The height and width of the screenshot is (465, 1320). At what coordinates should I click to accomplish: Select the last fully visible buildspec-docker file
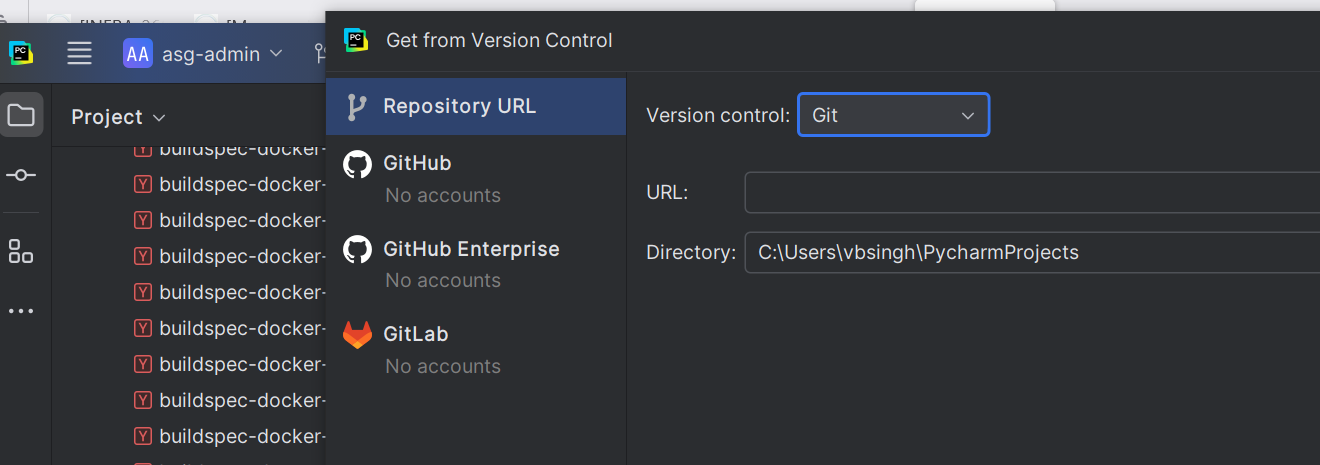[241, 437]
